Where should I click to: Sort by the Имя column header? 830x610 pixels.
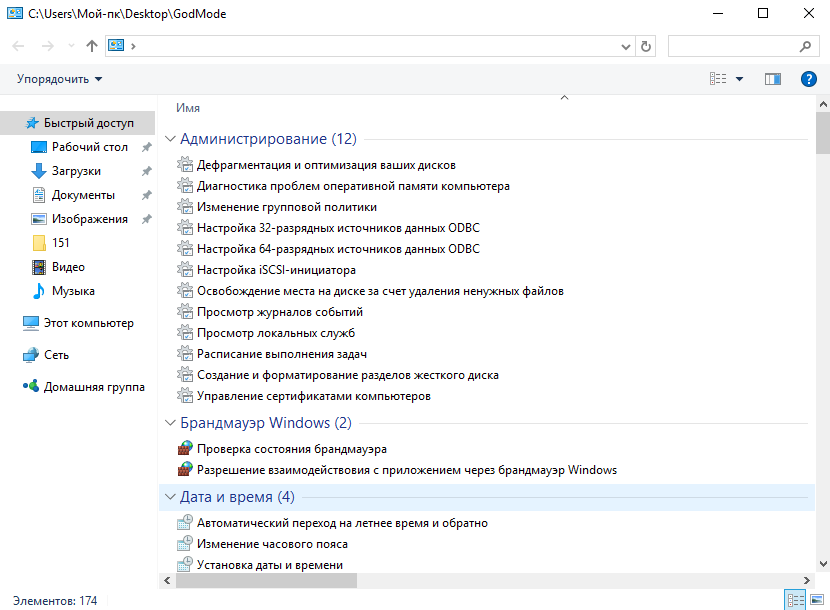[x=188, y=108]
